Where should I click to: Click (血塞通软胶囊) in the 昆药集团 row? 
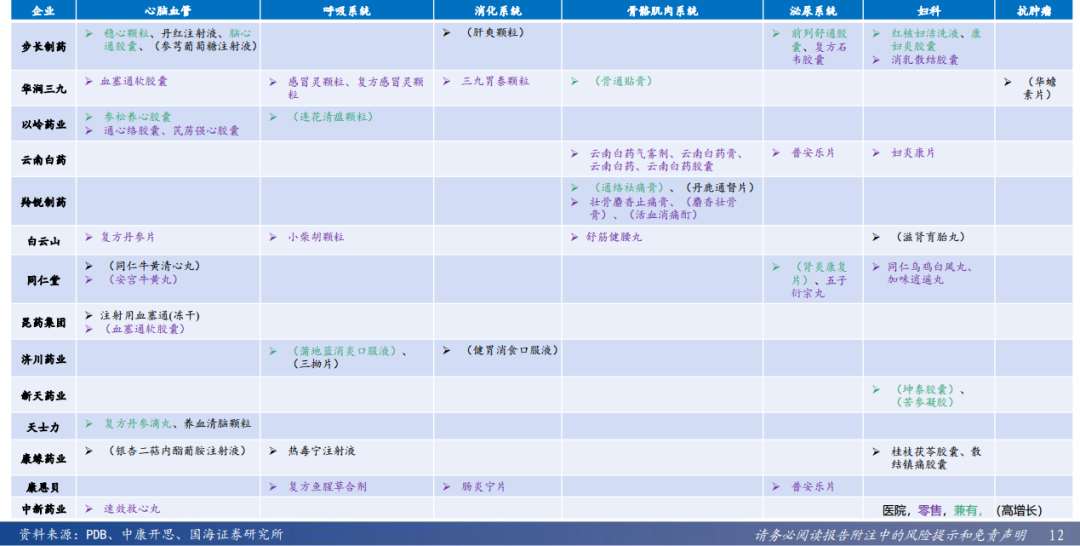[146, 329]
